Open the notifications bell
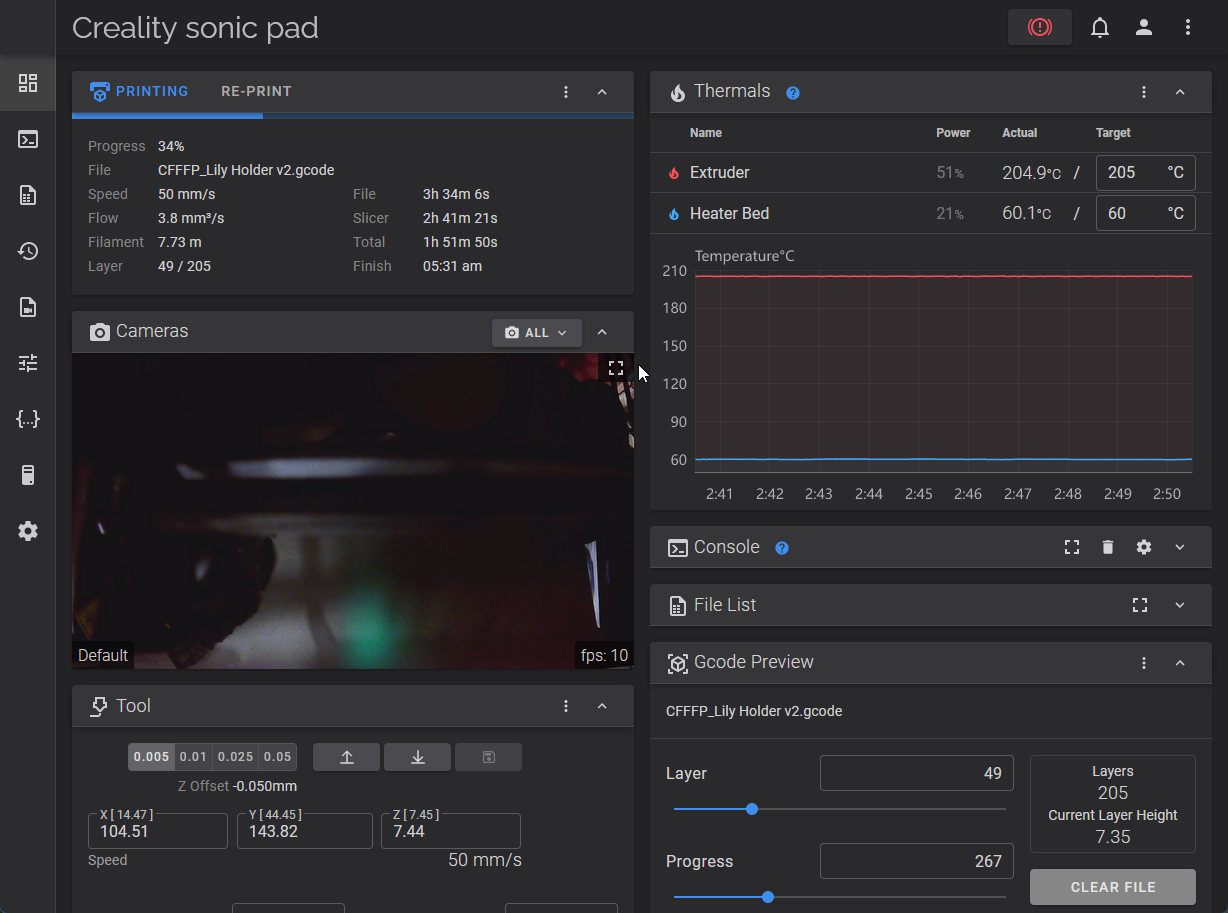 click(x=1100, y=27)
